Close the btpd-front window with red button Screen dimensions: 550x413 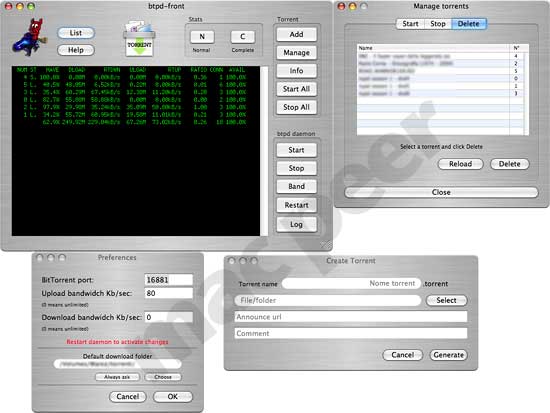(x=9, y=6)
